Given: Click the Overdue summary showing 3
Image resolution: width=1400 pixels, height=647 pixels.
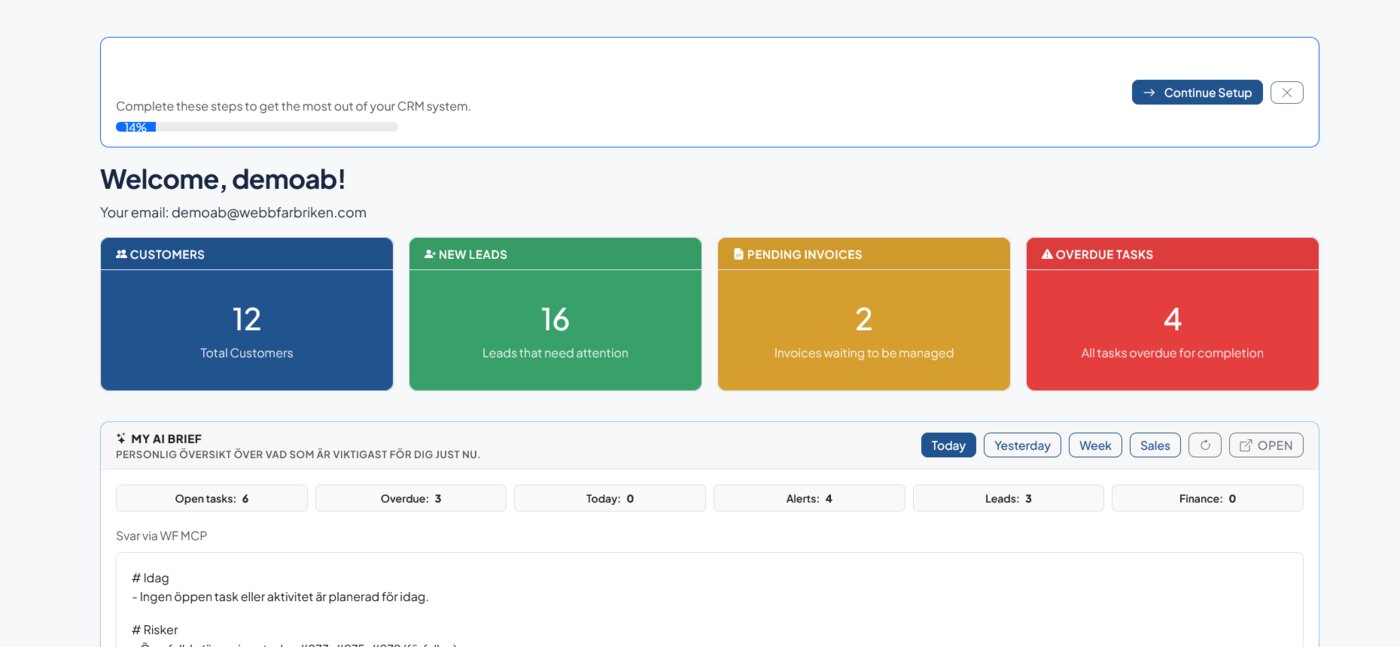Looking at the screenshot, I should pos(410,497).
